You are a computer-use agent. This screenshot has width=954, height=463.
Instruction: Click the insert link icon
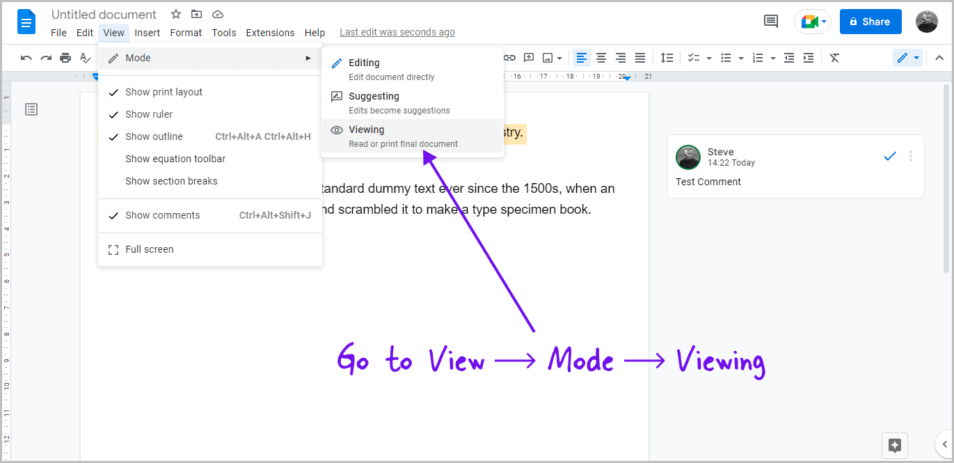click(x=510, y=58)
